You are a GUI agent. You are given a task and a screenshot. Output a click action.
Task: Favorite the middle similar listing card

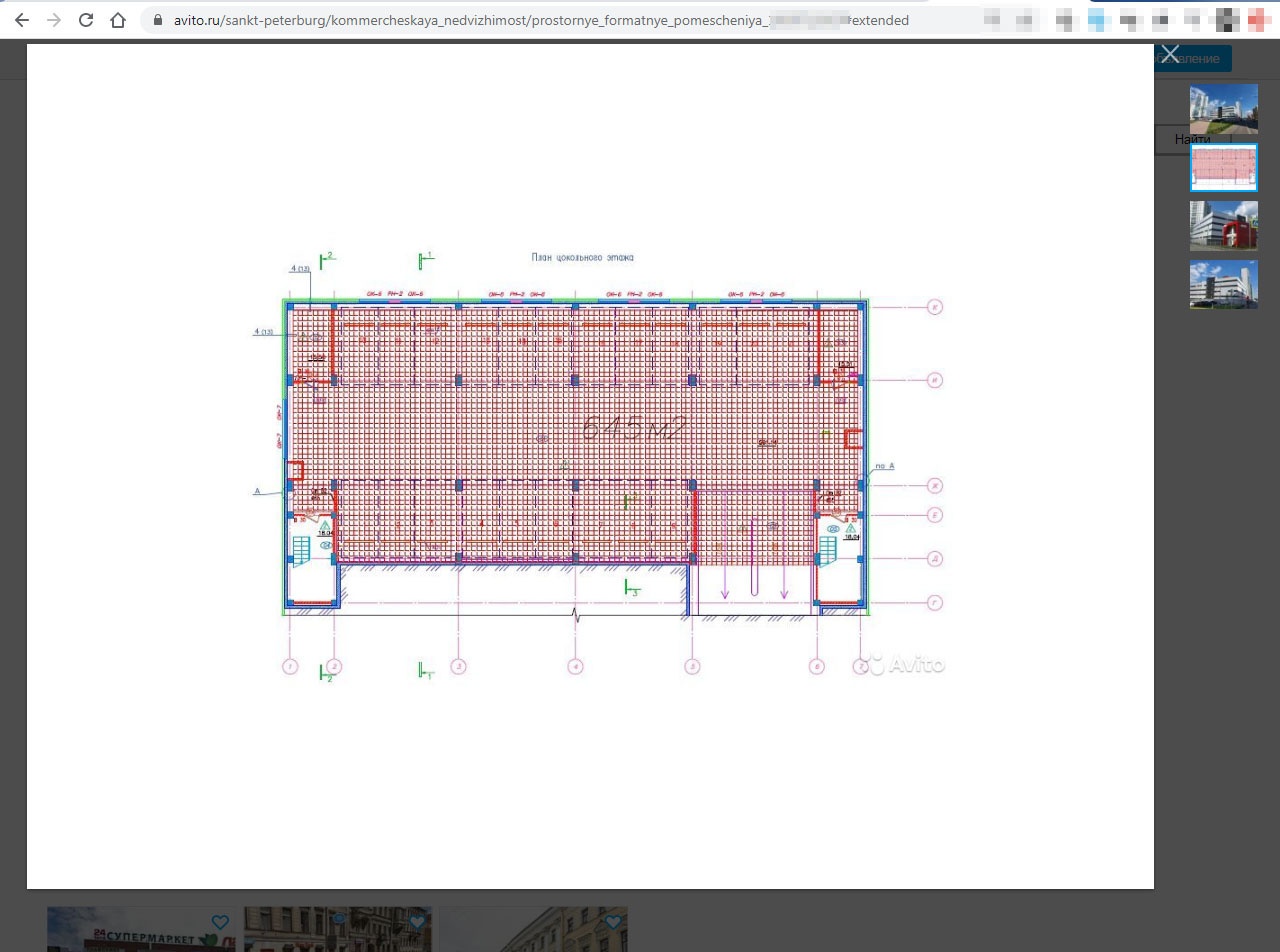[418, 922]
